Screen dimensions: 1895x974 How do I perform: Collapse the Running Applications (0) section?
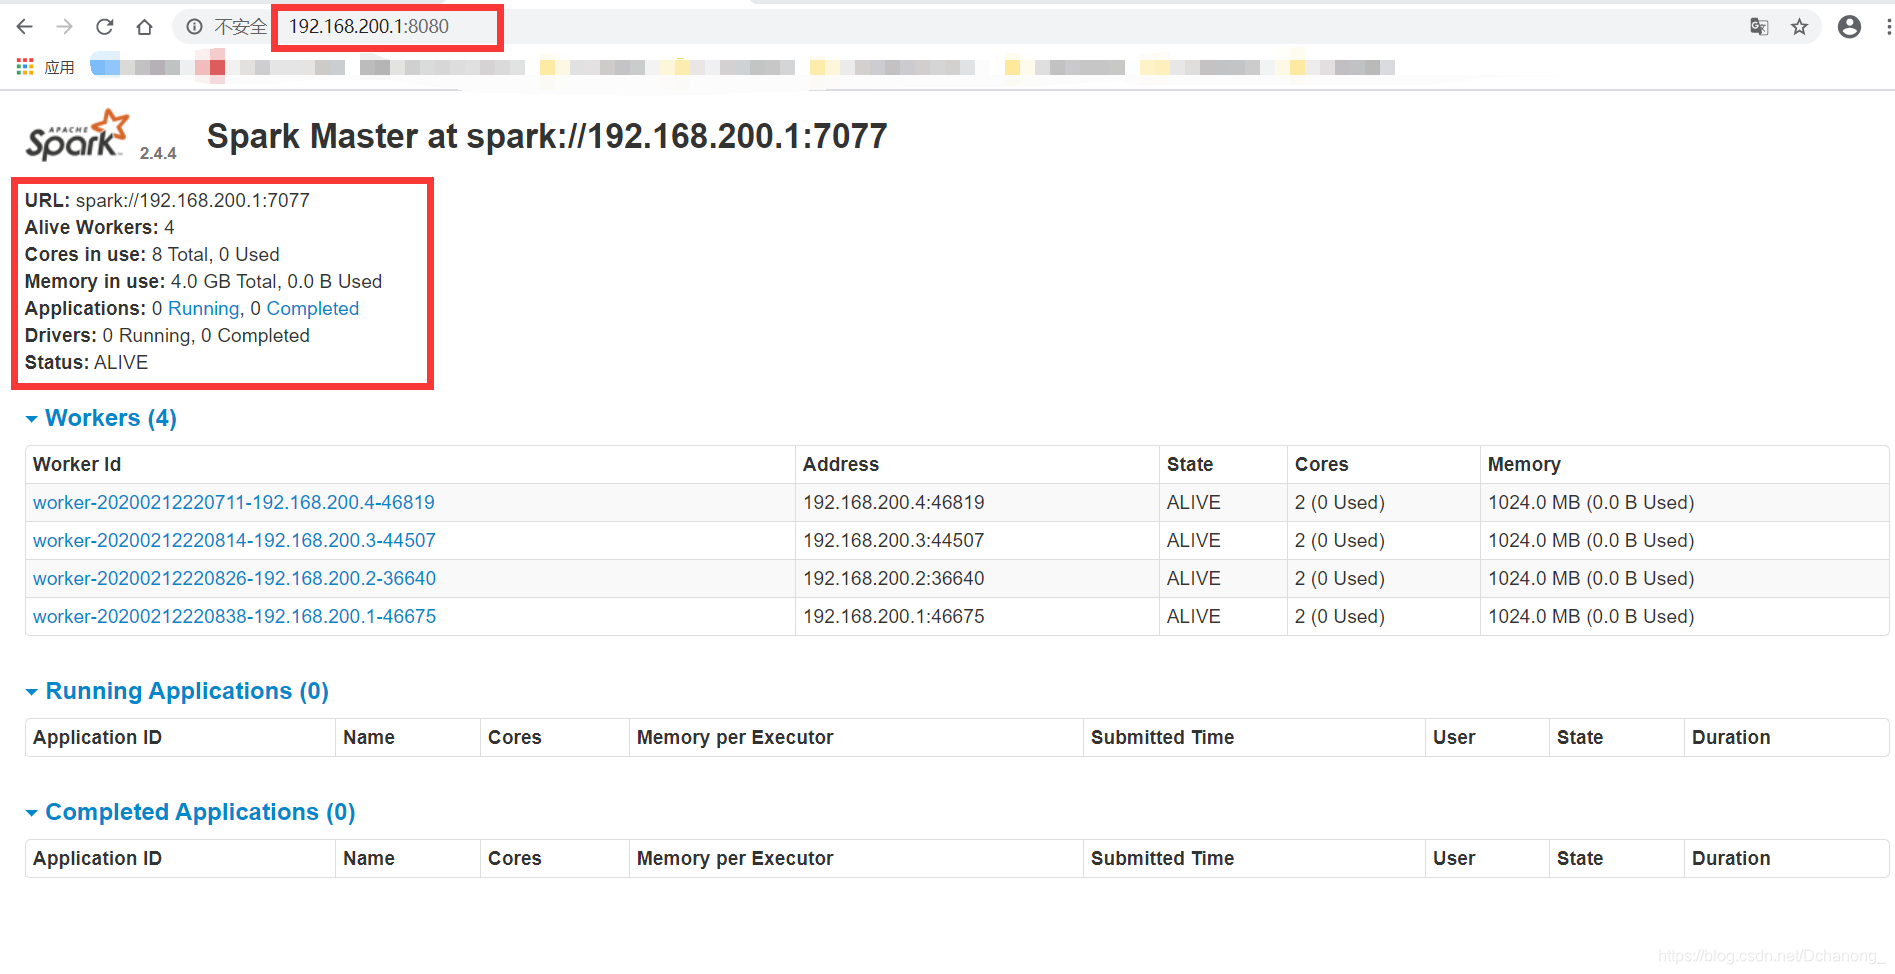pyautogui.click(x=186, y=691)
